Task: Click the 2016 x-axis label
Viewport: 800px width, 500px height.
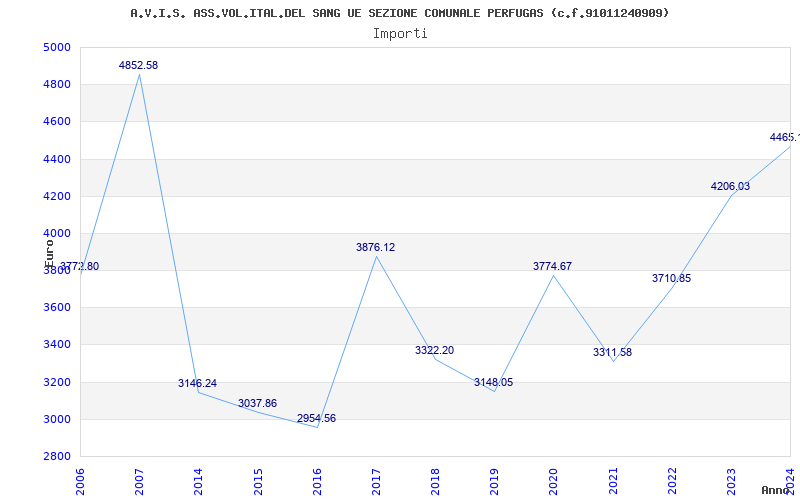Action: [x=317, y=482]
